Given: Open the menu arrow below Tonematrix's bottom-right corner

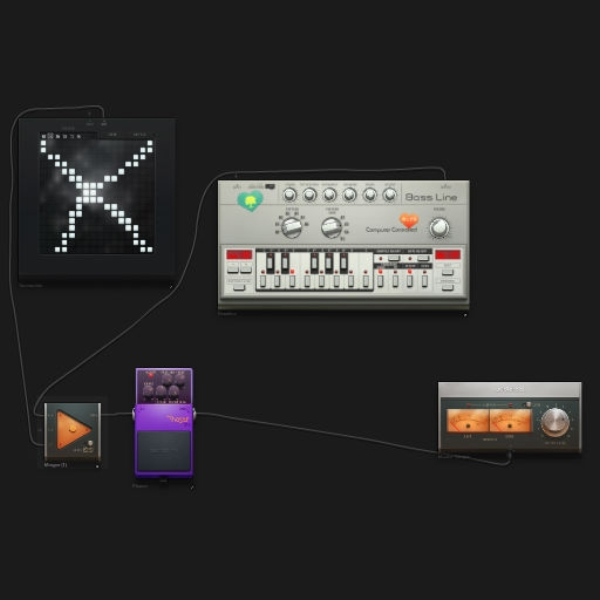Looking at the screenshot, I should (x=171, y=286).
